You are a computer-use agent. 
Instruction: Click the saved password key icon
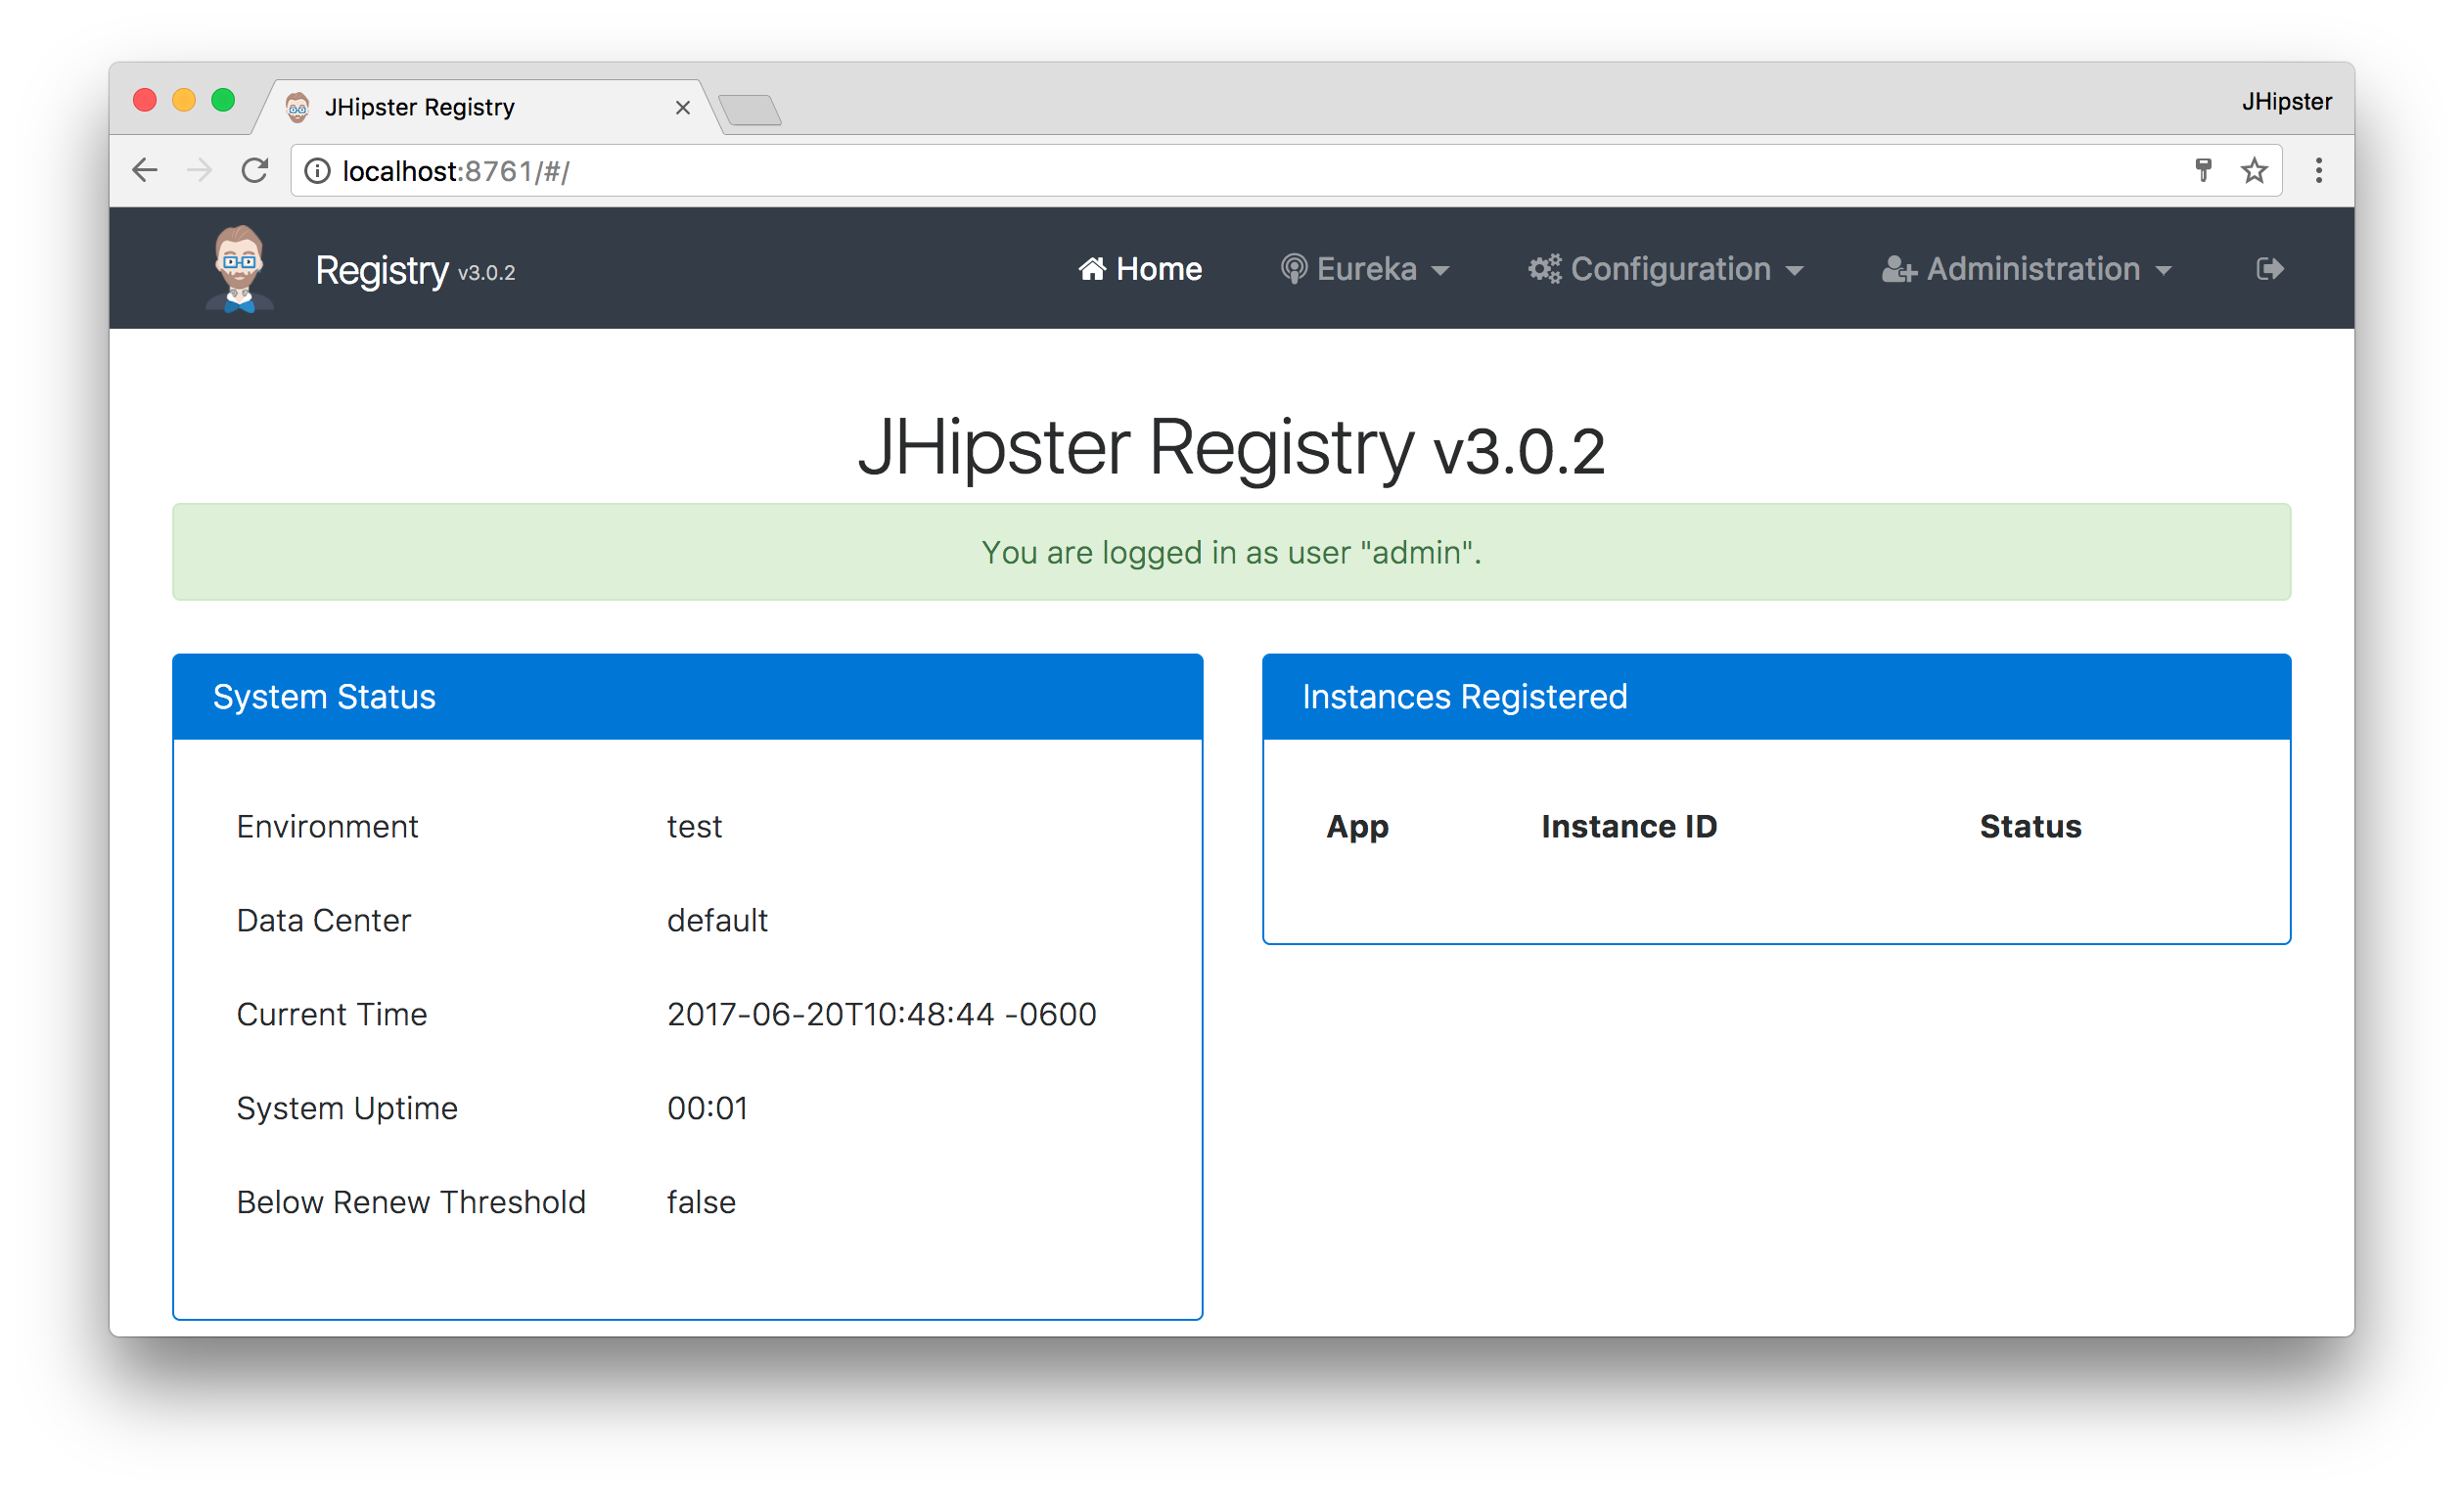[2202, 171]
